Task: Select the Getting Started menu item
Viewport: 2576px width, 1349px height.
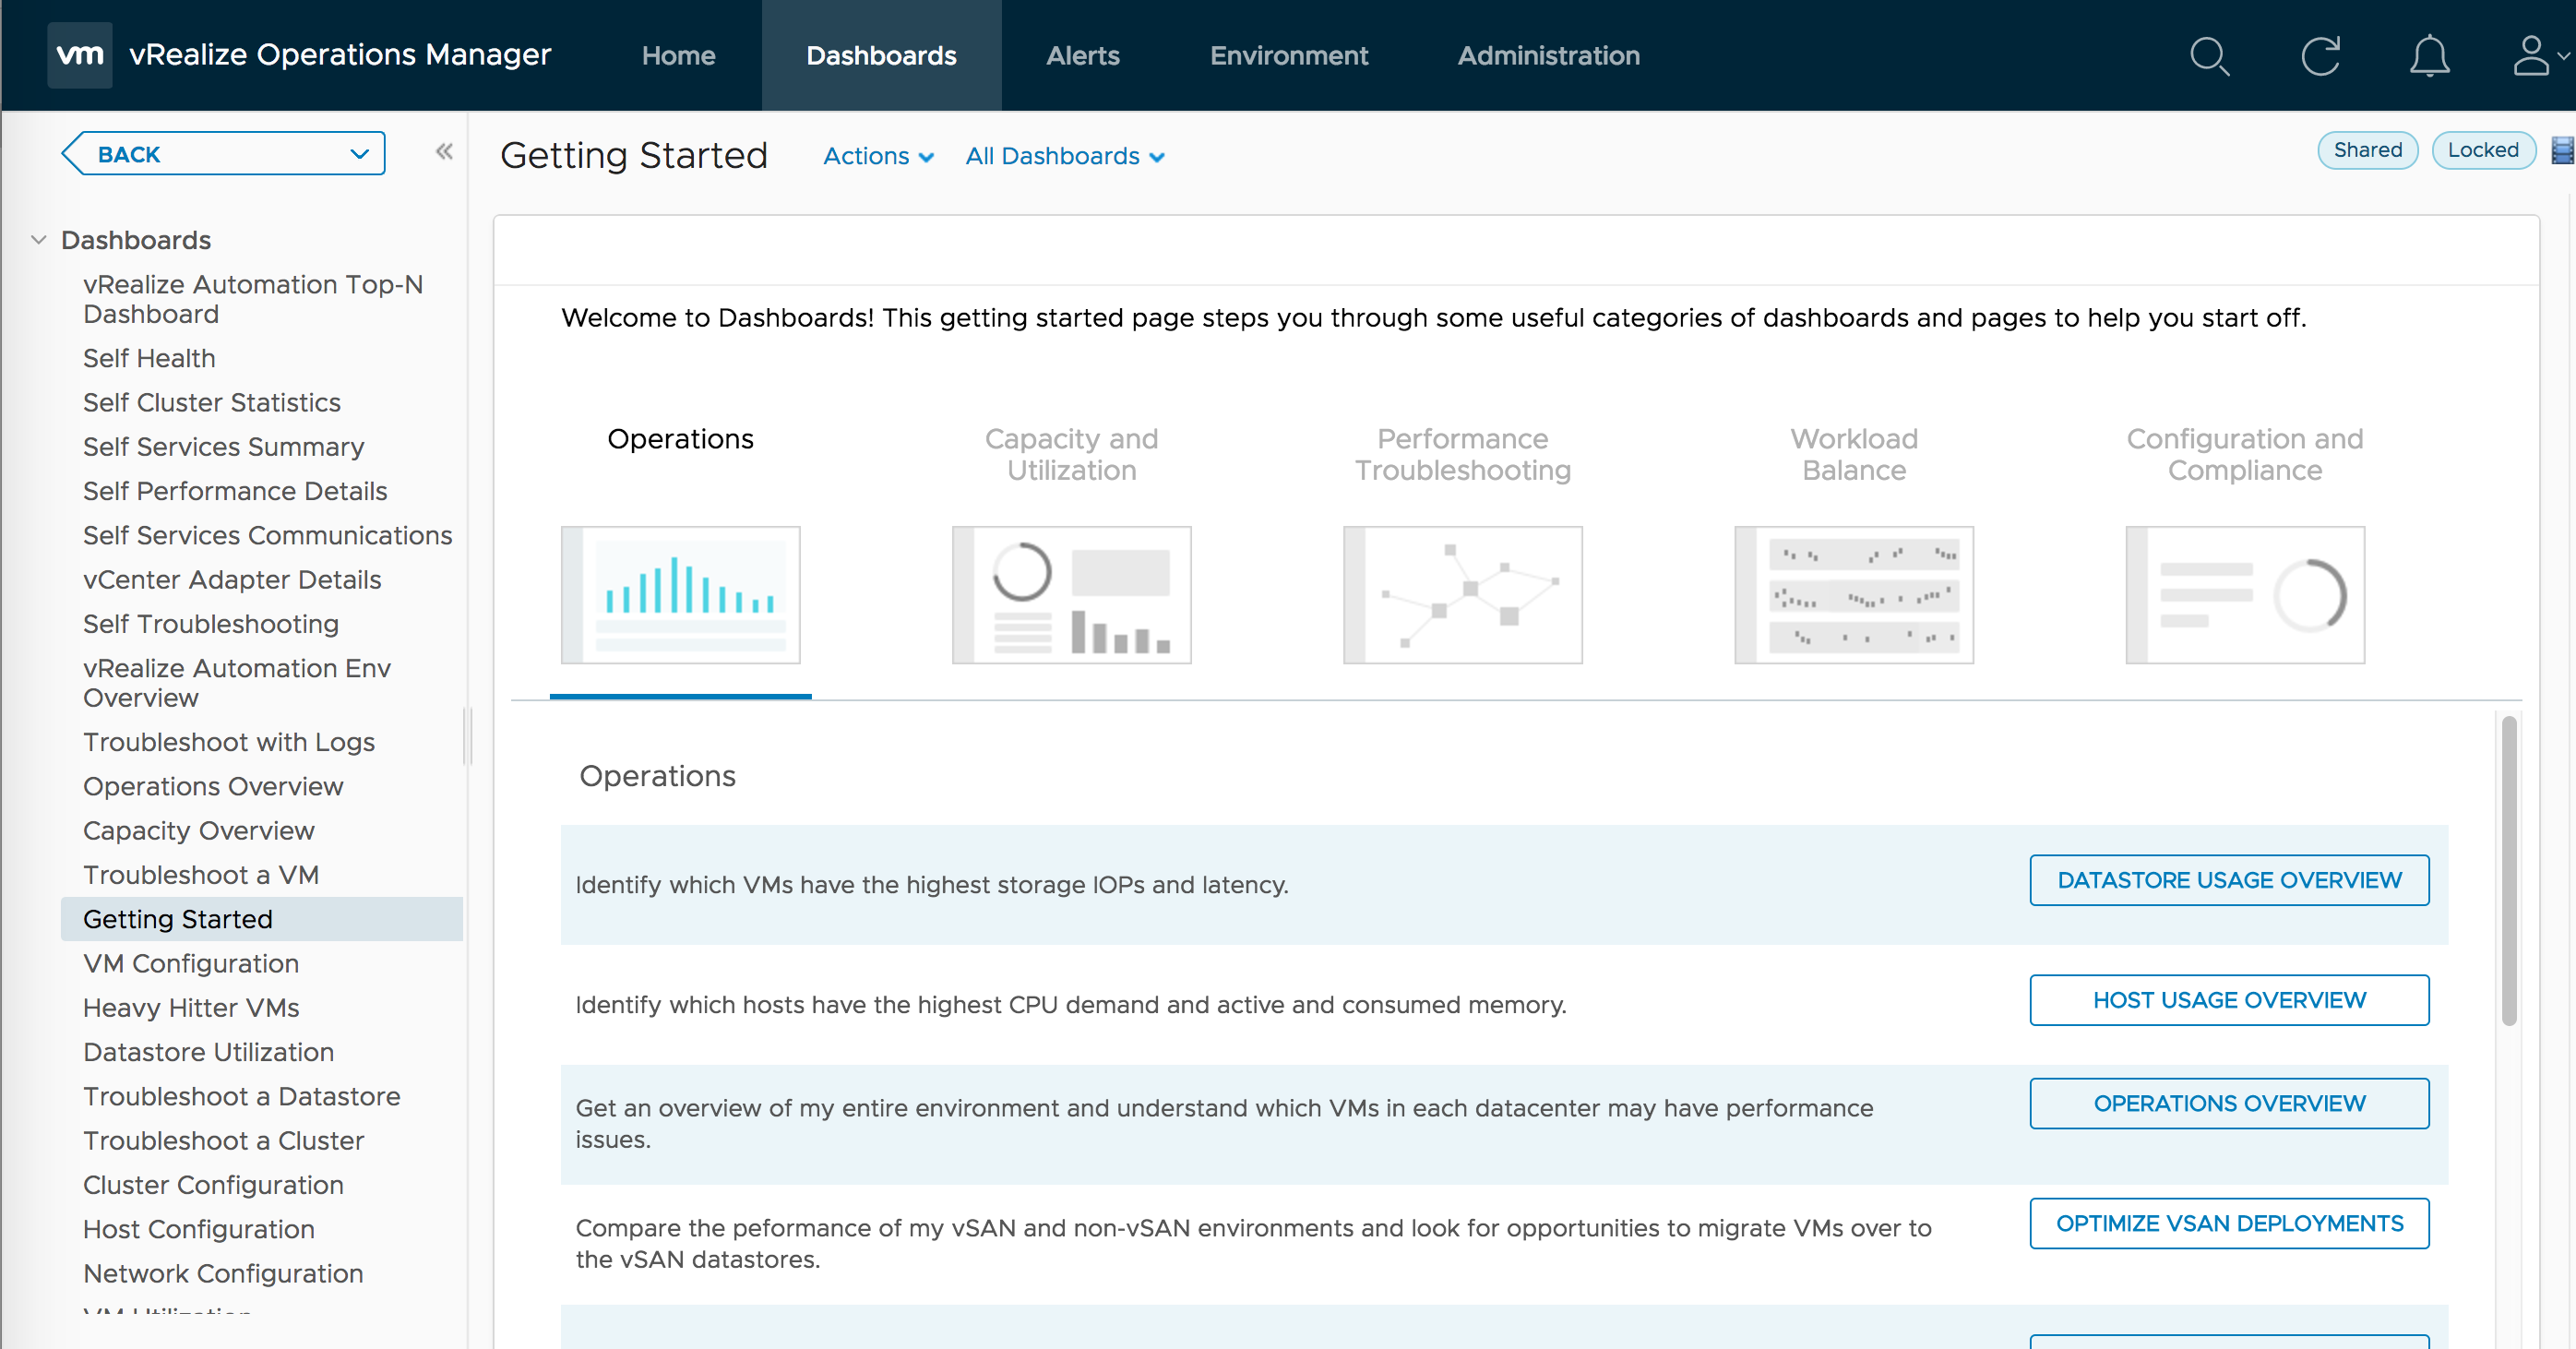Action: click(x=179, y=918)
